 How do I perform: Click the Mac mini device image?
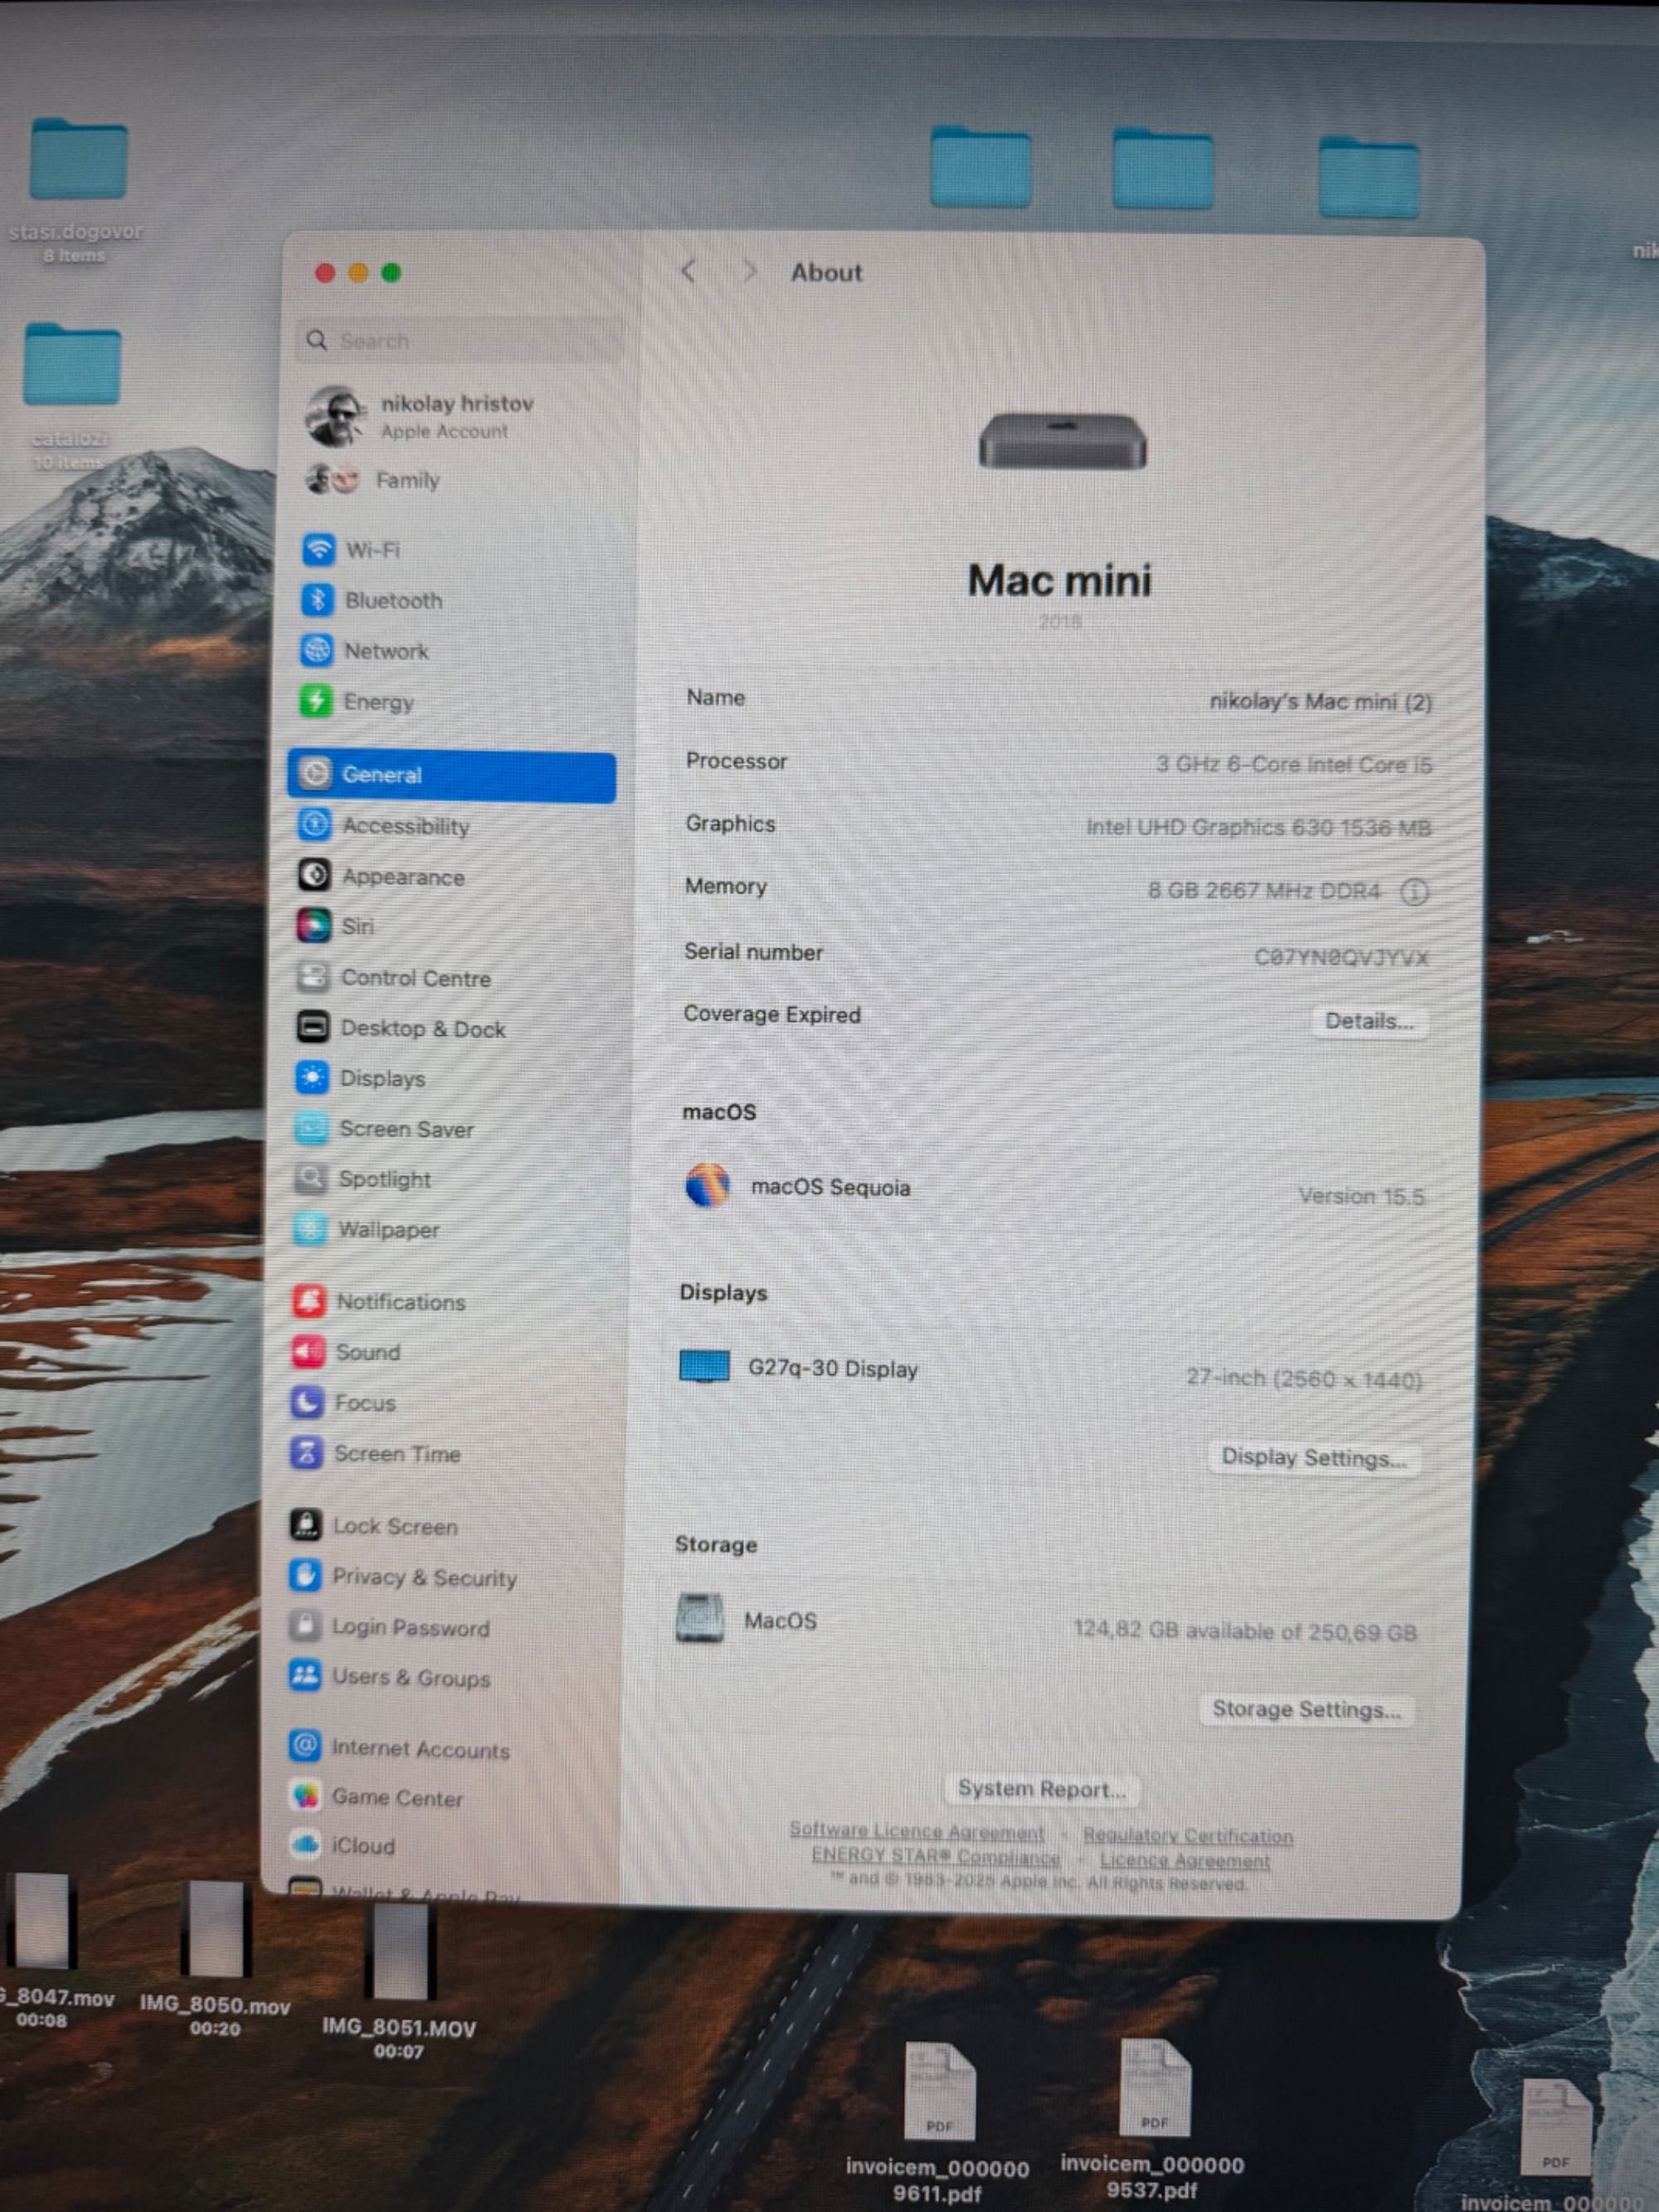pyautogui.click(x=1062, y=441)
